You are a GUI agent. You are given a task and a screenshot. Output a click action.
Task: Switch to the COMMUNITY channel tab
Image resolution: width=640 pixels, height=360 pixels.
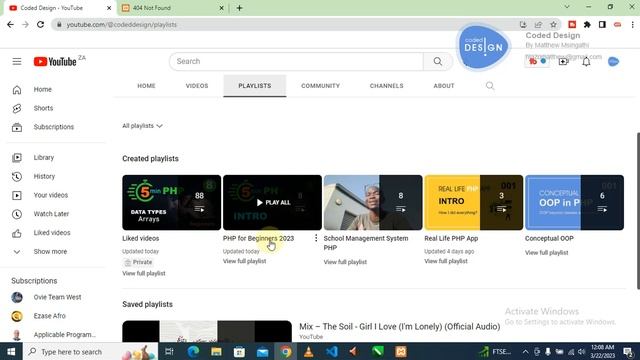320,86
